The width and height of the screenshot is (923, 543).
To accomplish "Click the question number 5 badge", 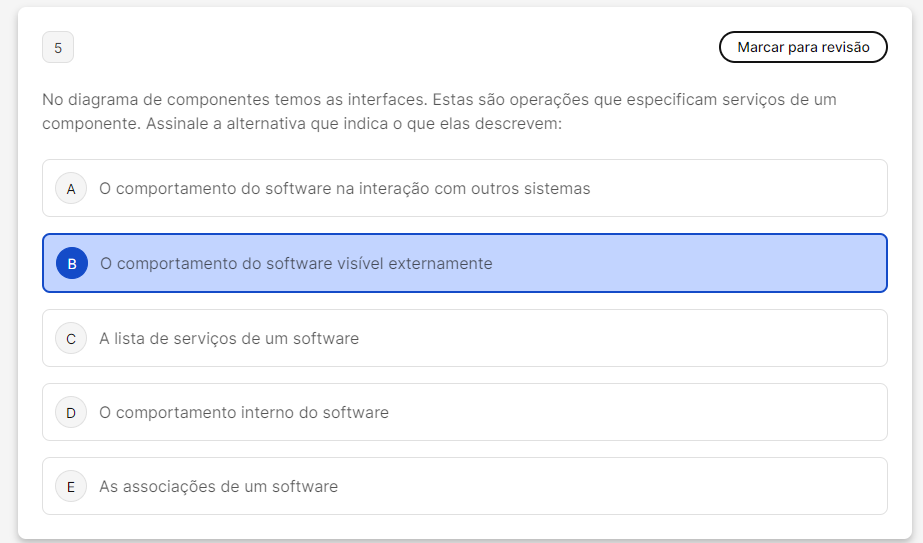I will [58, 48].
